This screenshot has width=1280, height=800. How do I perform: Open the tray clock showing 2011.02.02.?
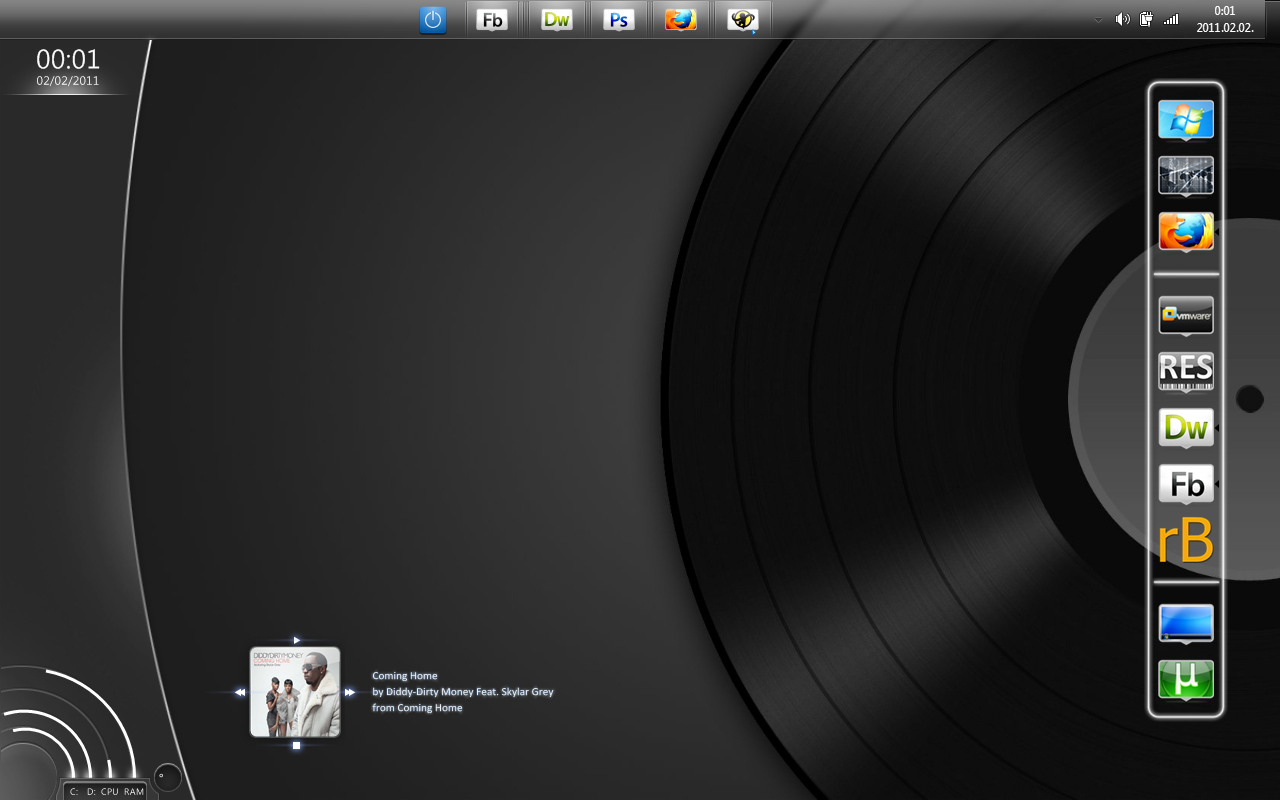[x=1225, y=19]
